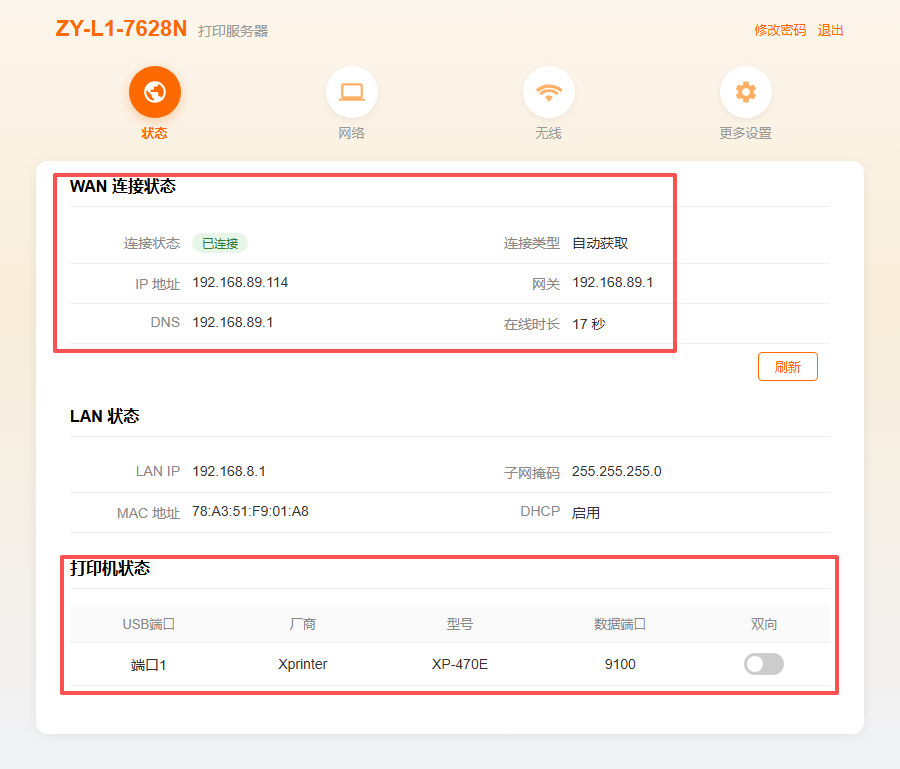900x769 pixels.
Task: Click the ZY-L1-7628N title
Action: coord(121,29)
